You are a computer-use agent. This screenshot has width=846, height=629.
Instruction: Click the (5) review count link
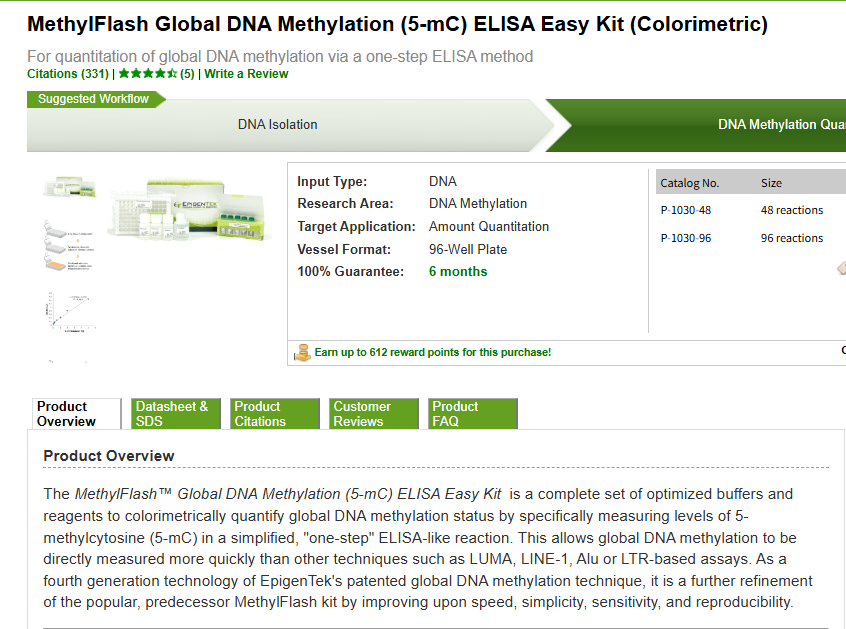[187, 74]
